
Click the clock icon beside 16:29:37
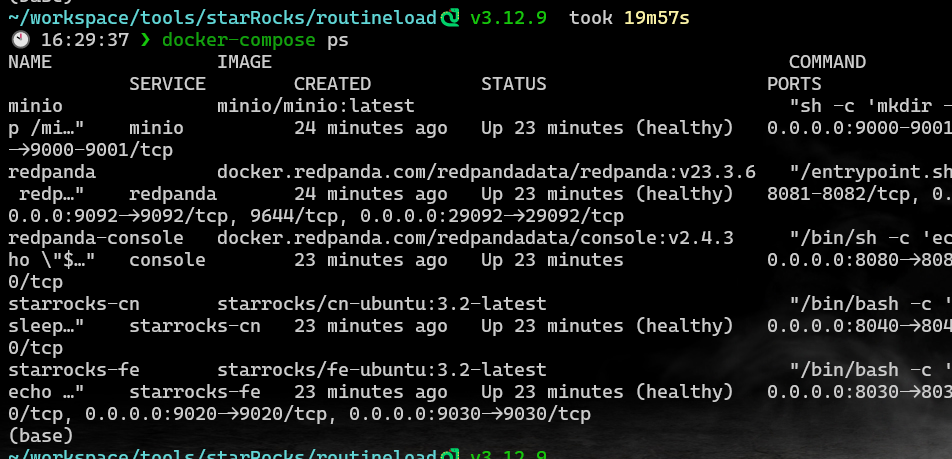click(21, 40)
